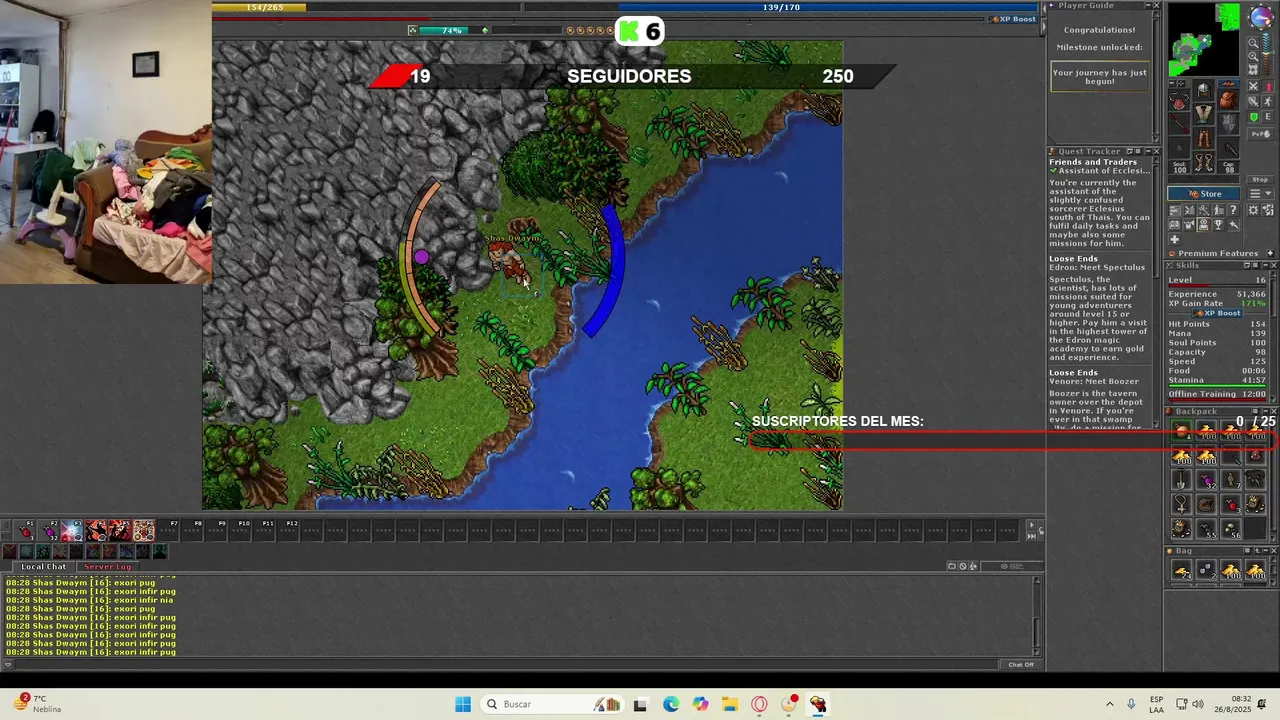The height and width of the screenshot is (720, 1280).
Task: Show hidden system tray icons
Action: tap(1109, 704)
